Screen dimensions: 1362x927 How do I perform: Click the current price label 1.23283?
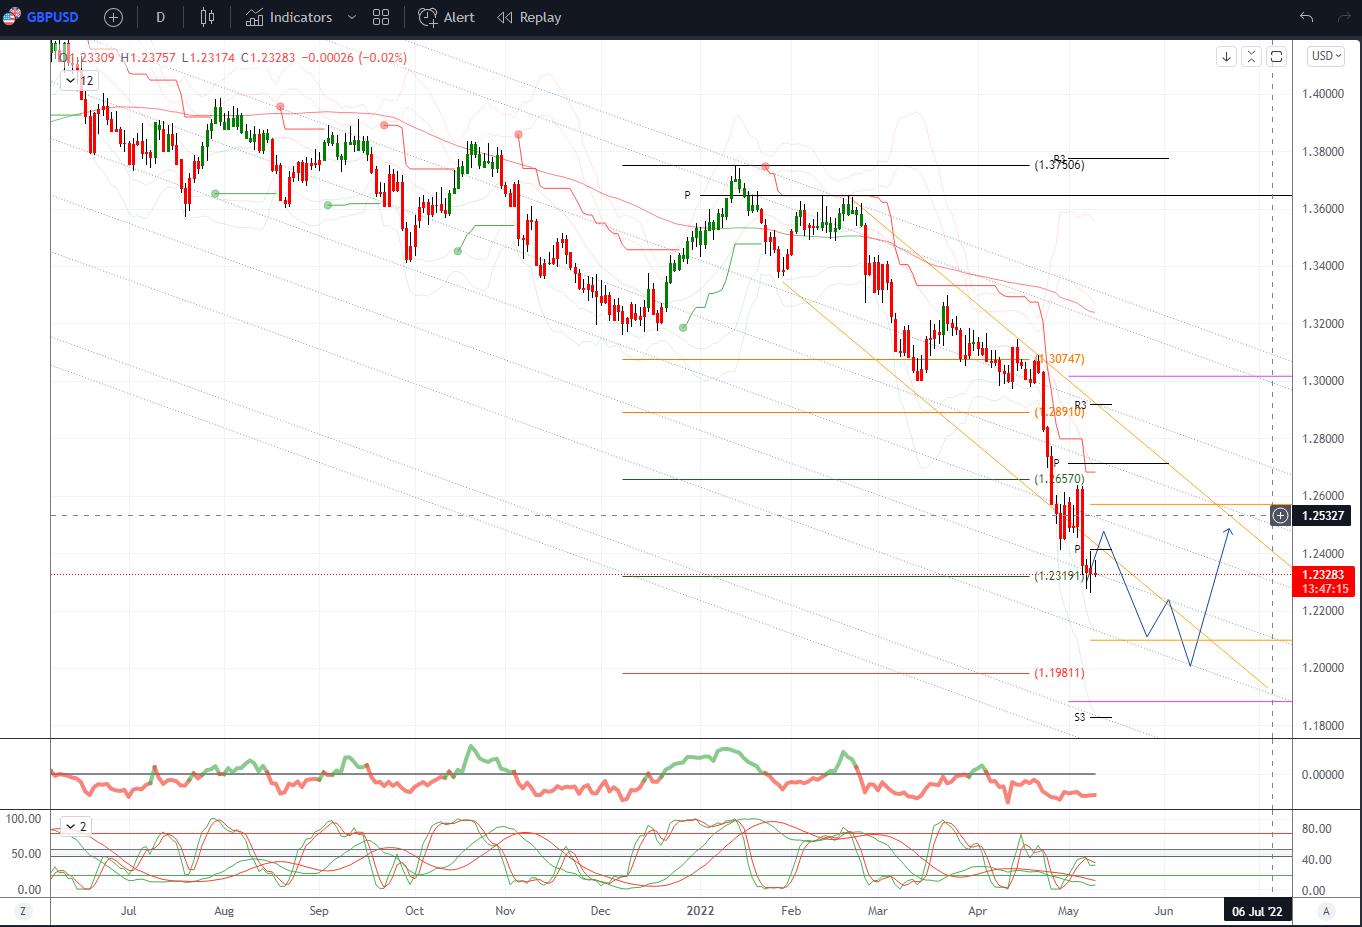(1322, 575)
